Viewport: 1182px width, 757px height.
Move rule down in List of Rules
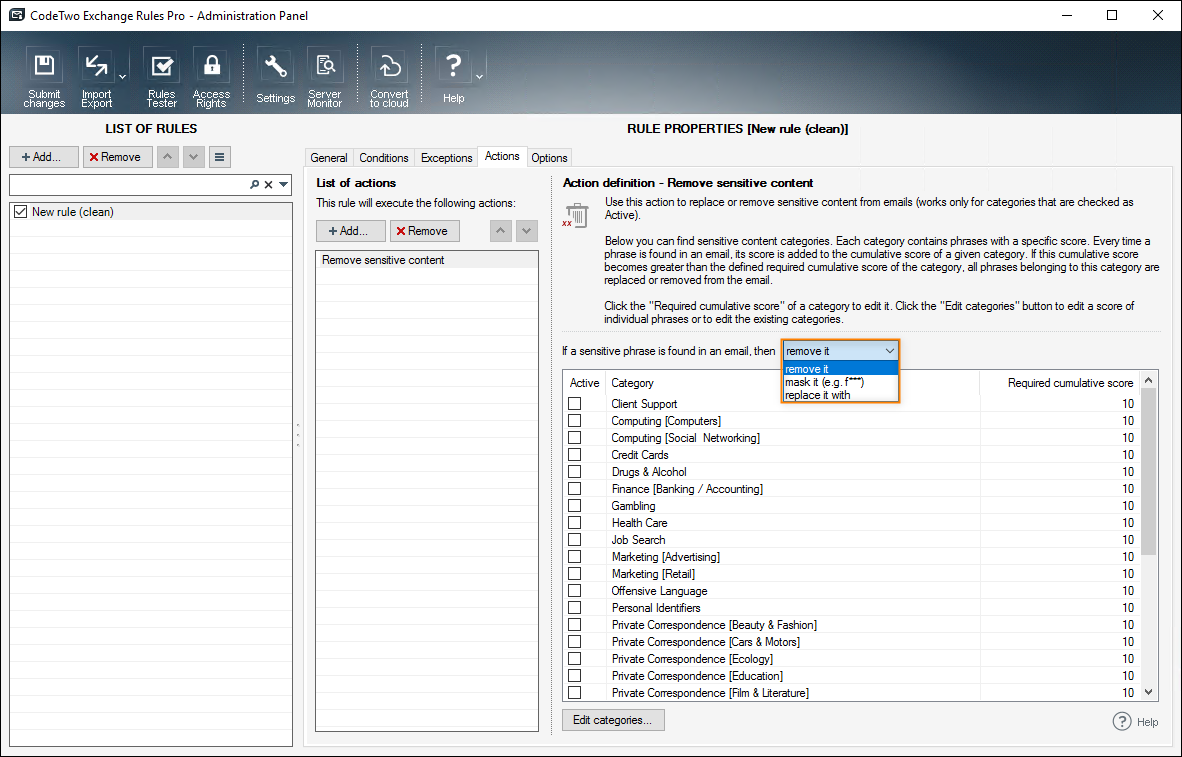(x=194, y=157)
